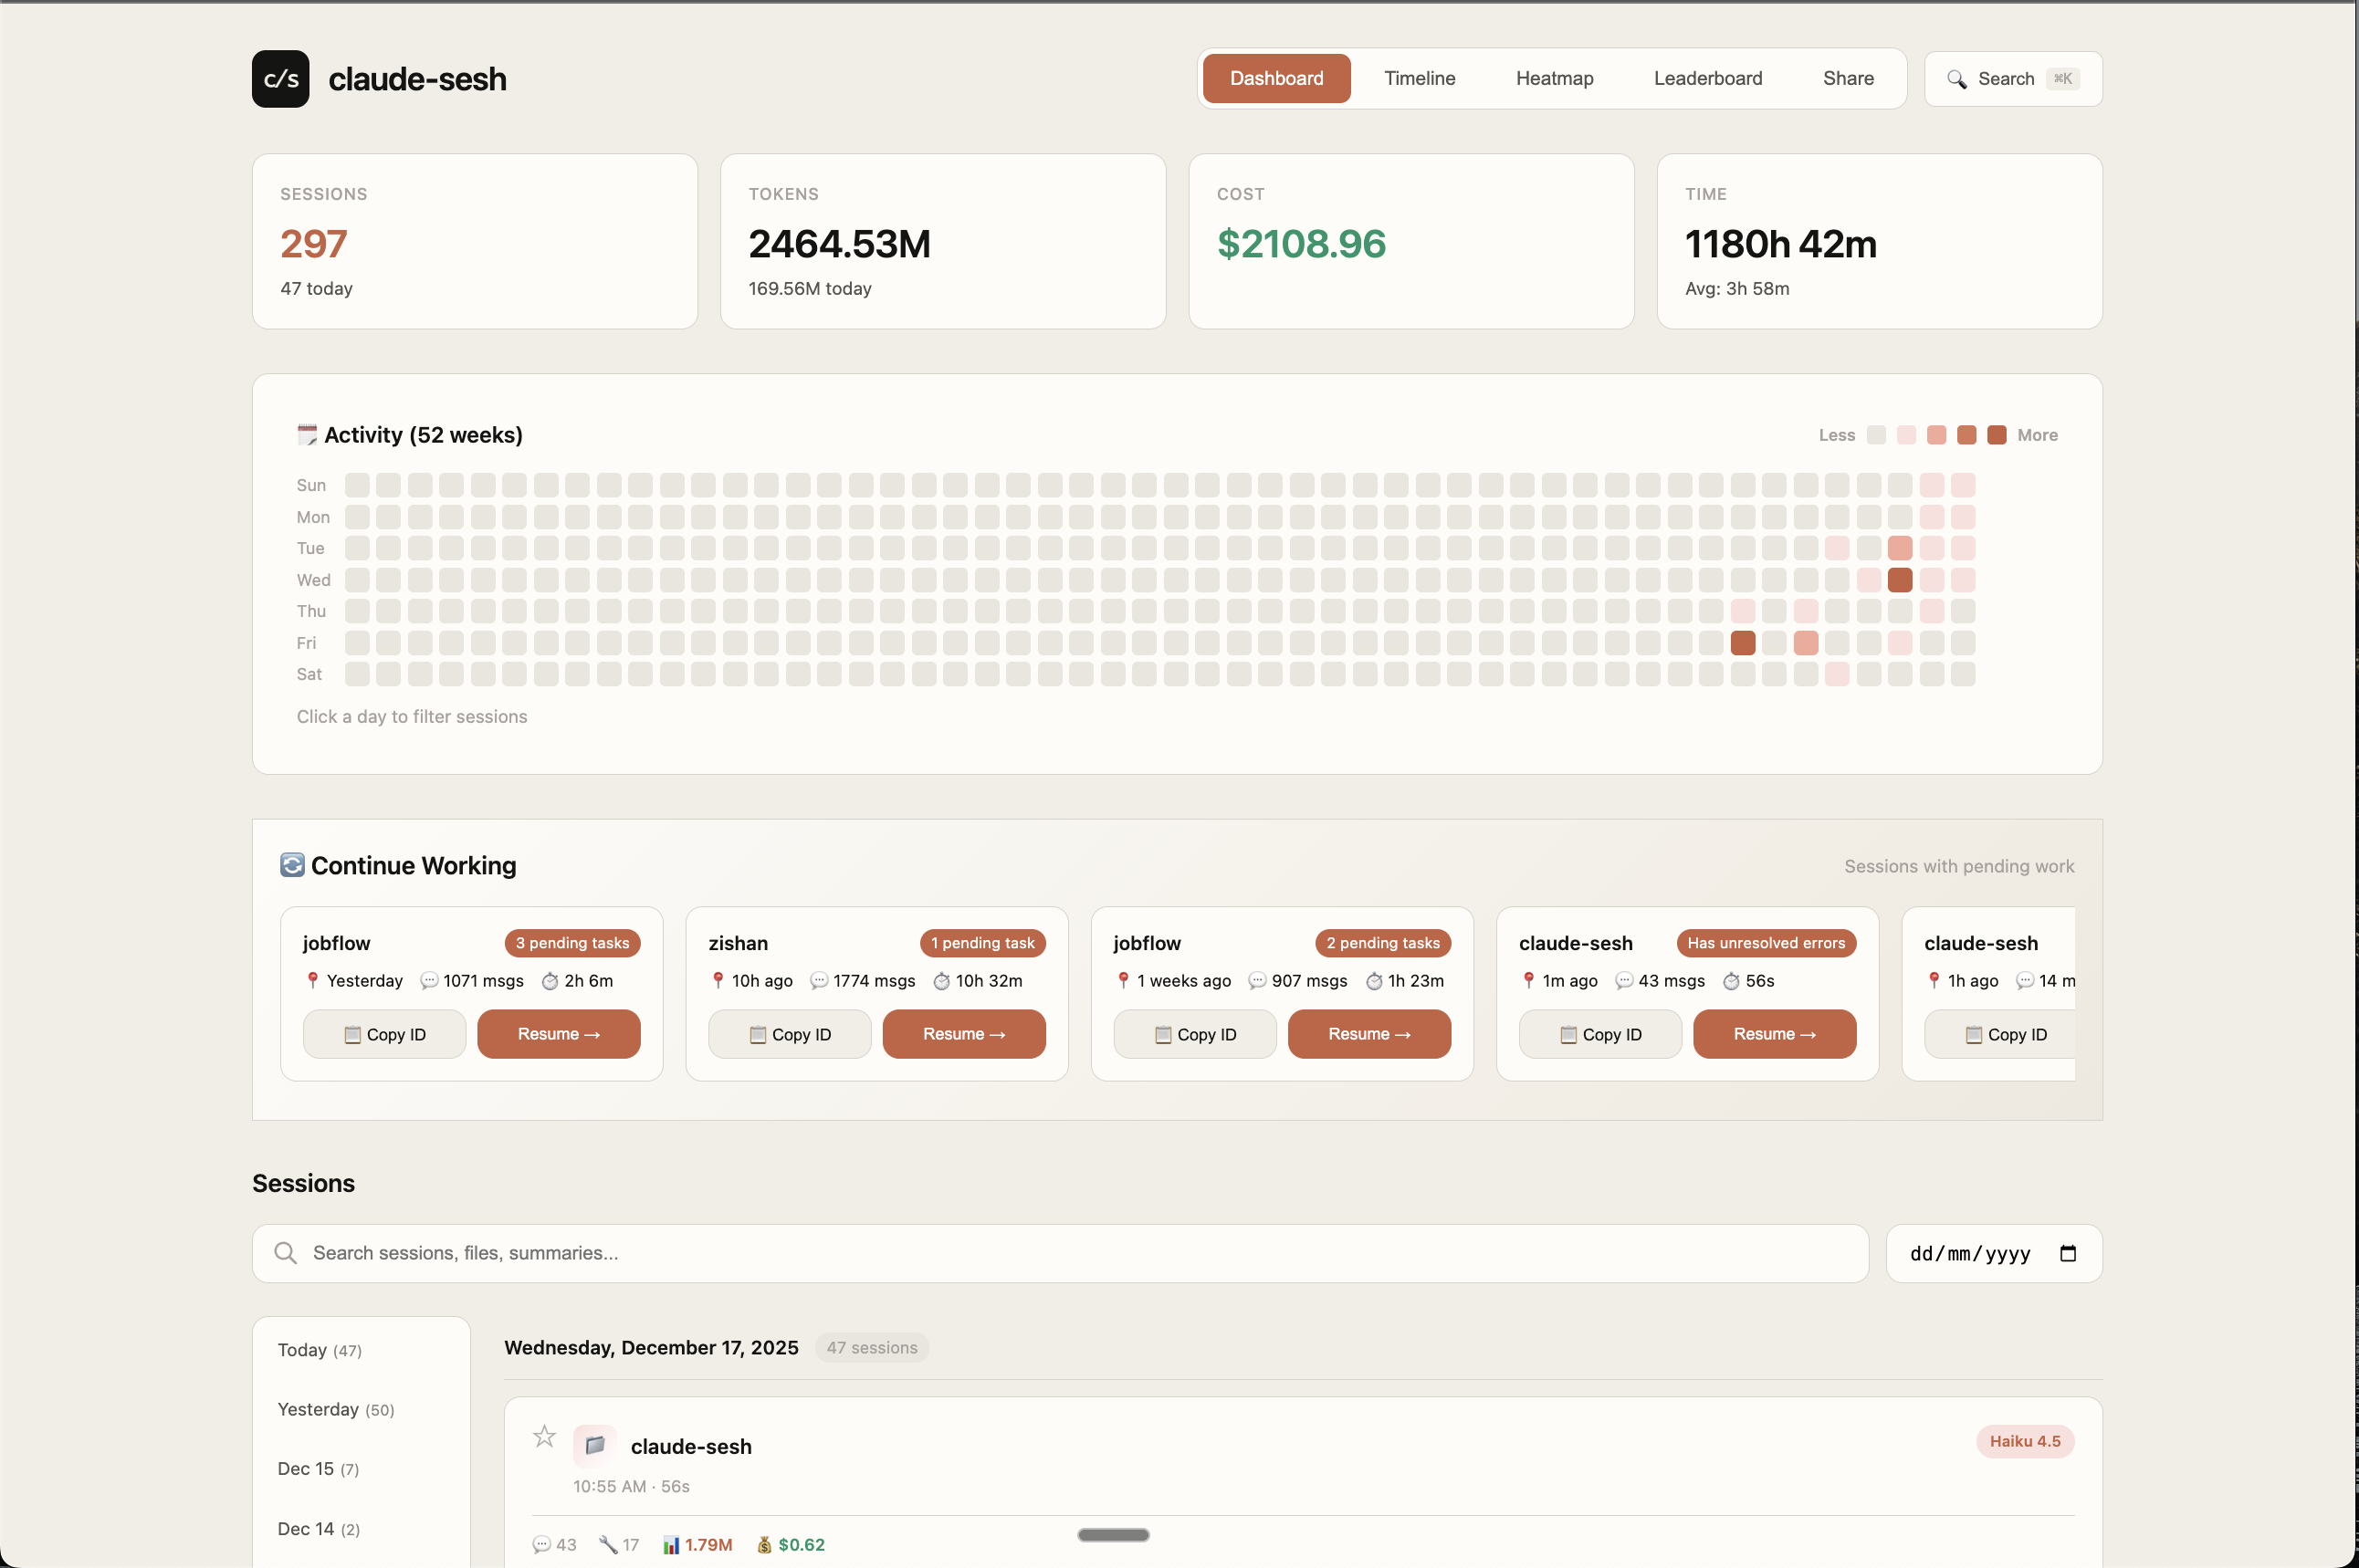
Task: Click the refresh icon beside Continue Working
Action: pyautogui.click(x=292, y=865)
